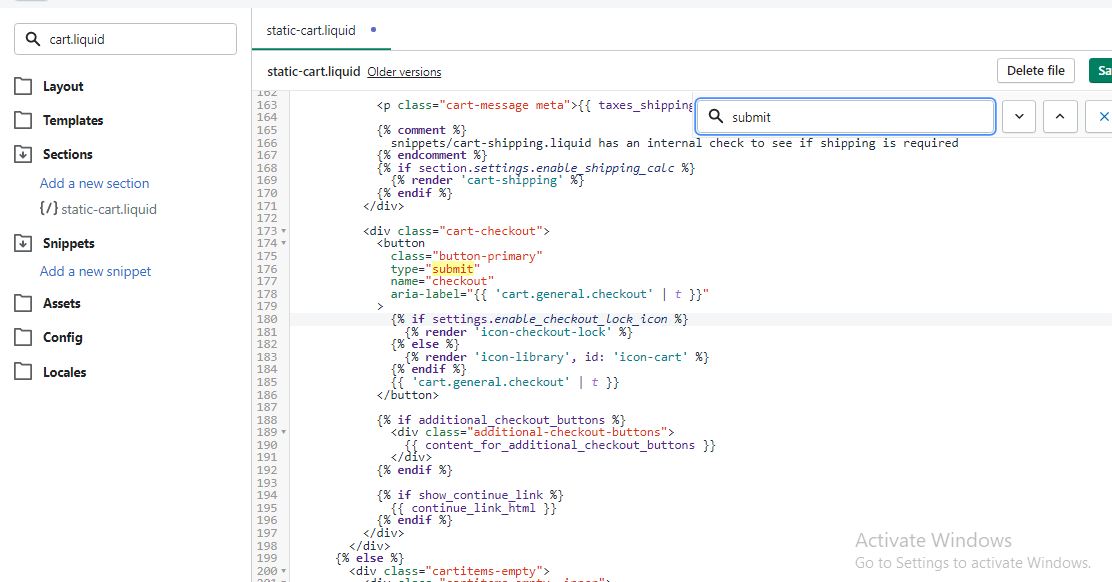The height and width of the screenshot is (582, 1112).
Task: Open static-cart.liquid file in sidebar
Action: pos(108,209)
